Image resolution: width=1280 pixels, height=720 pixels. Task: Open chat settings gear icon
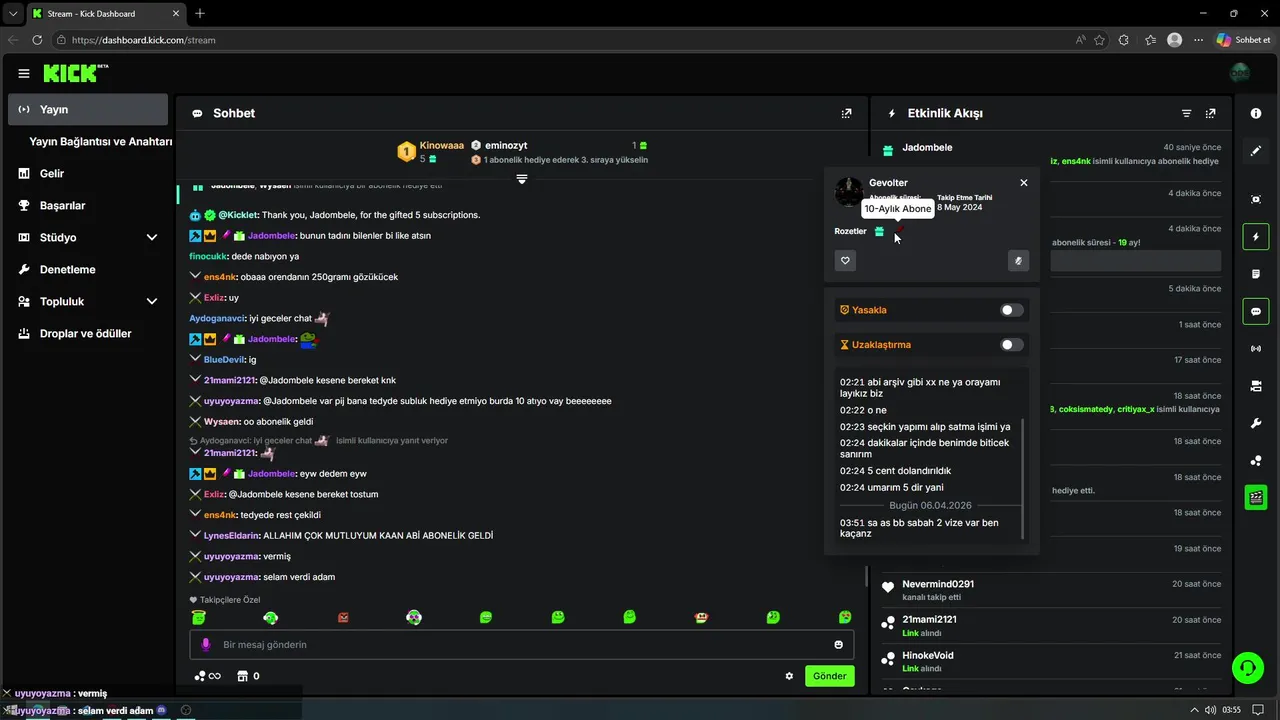pos(789,676)
